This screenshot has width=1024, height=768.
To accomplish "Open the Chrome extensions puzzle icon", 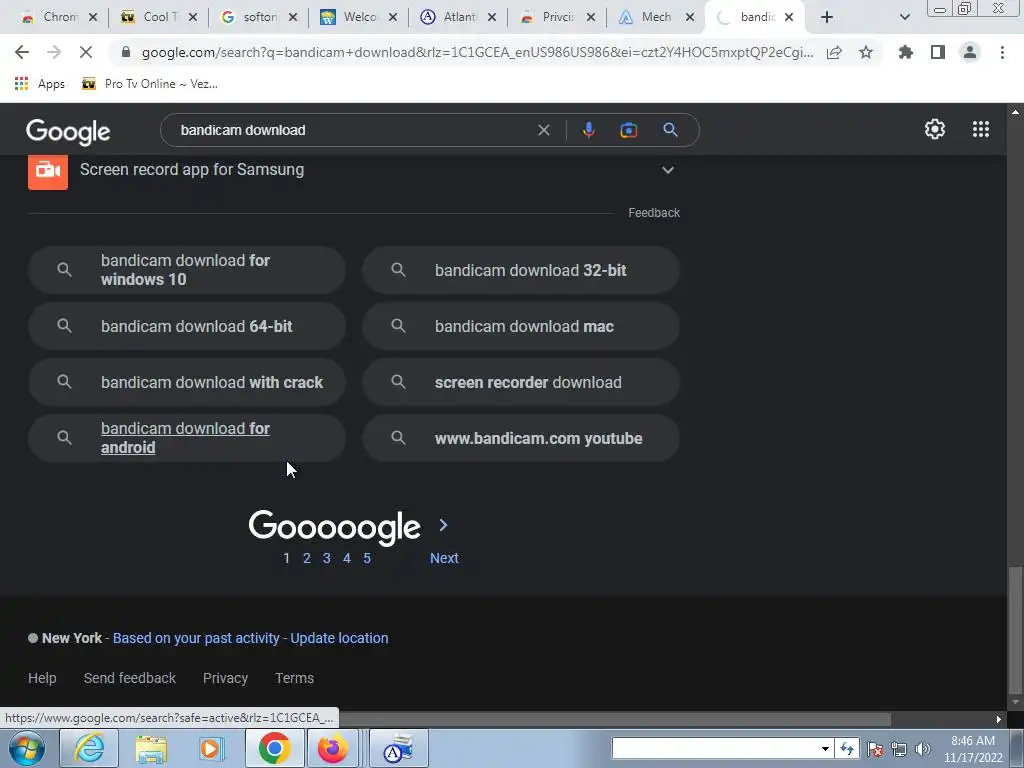I will pyautogui.click(x=906, y=52).
